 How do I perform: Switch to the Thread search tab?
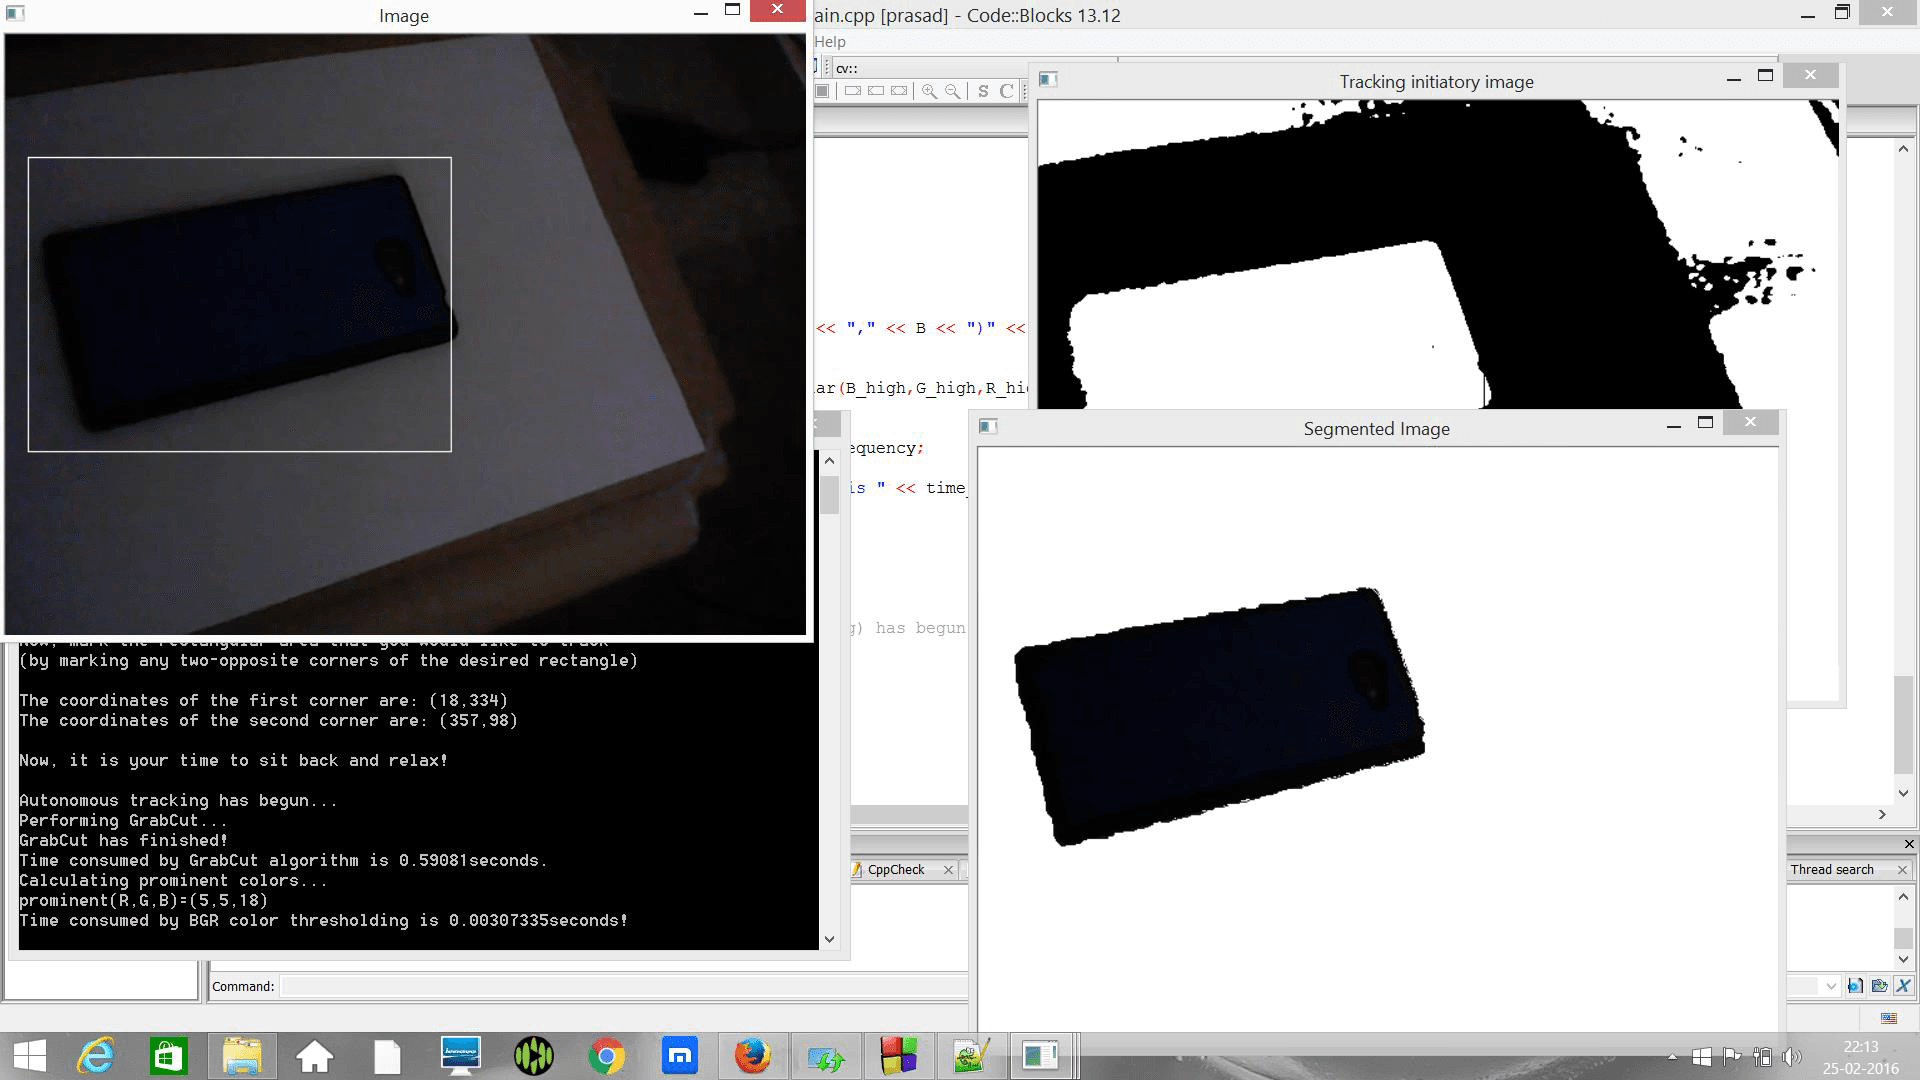1832,870
